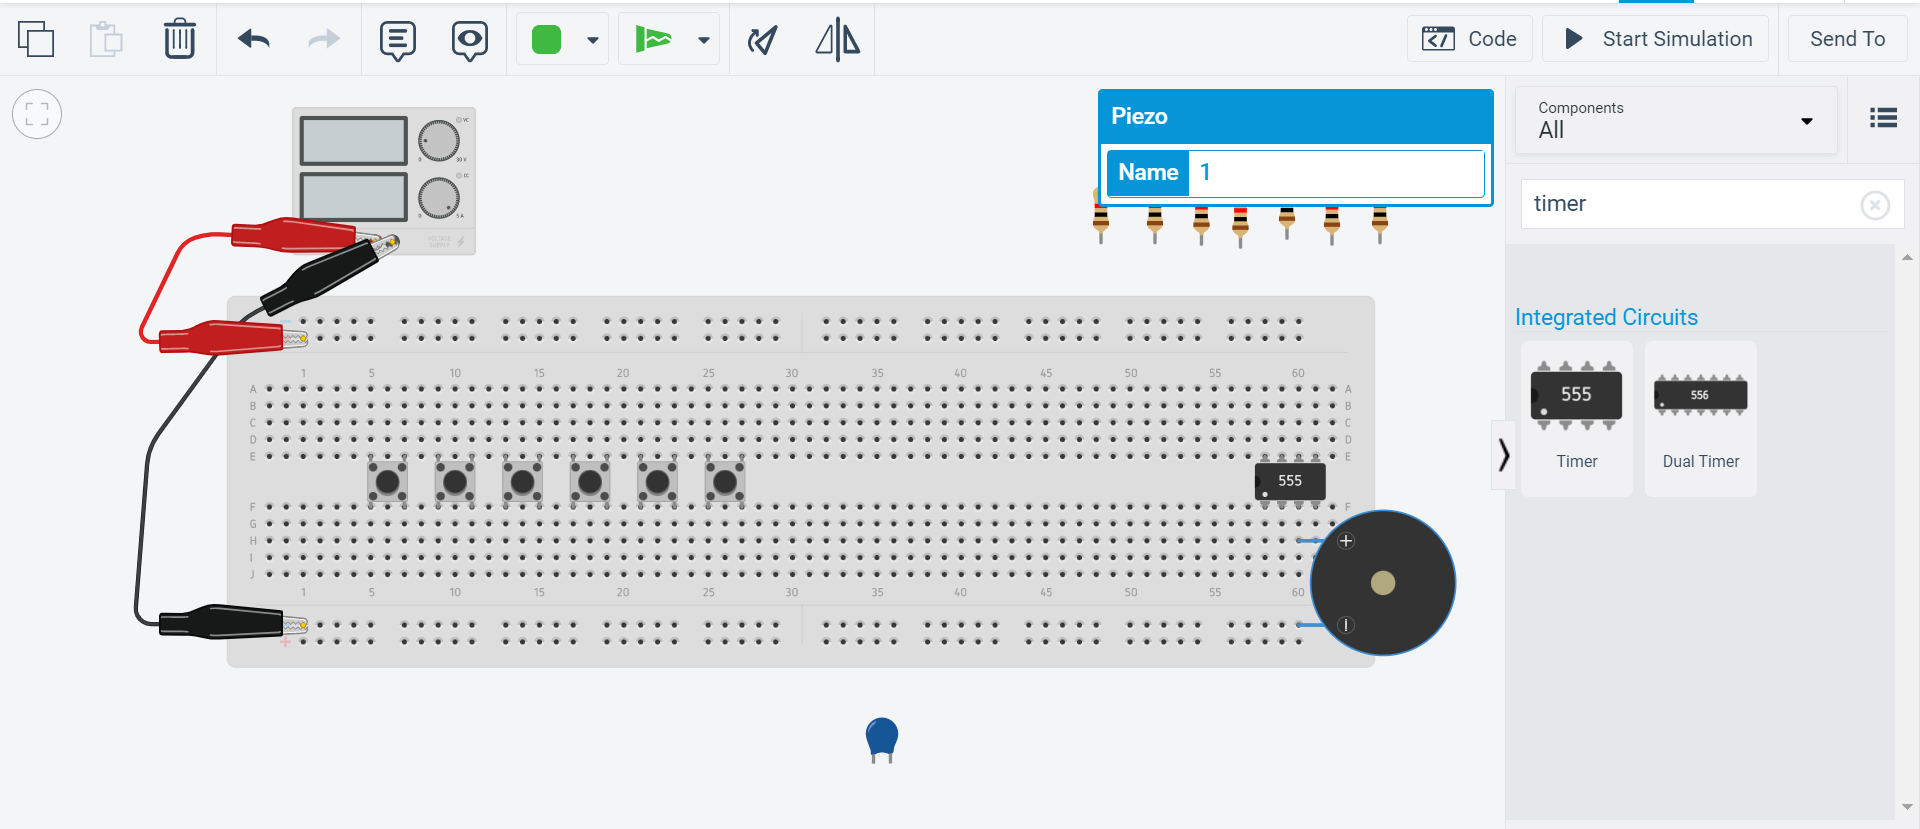
Task: Click the Paste clipboard icon
Action: click(x=106, y=39)
